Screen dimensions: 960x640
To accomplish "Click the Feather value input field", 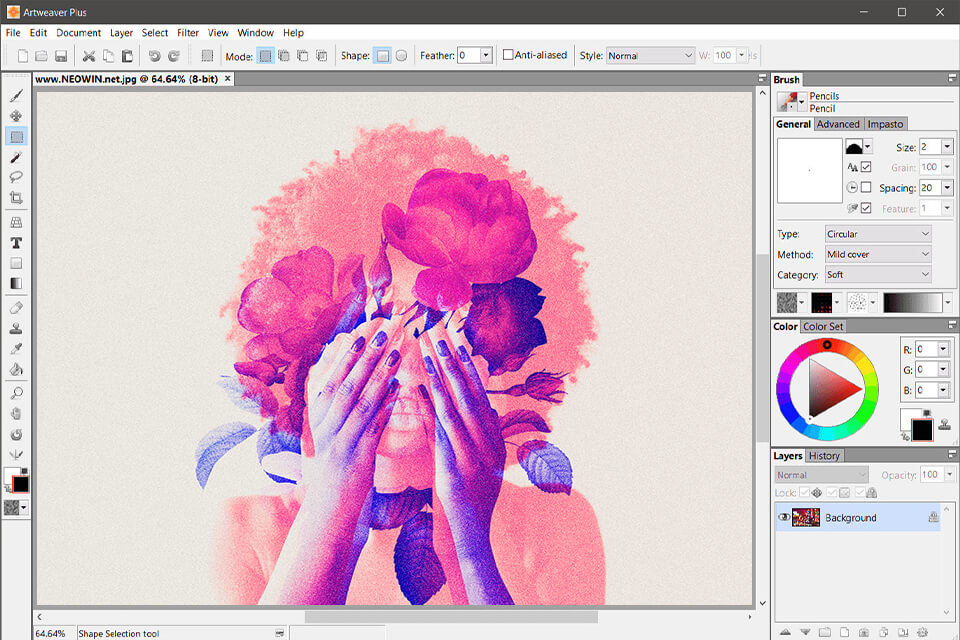I will [470, 55].
